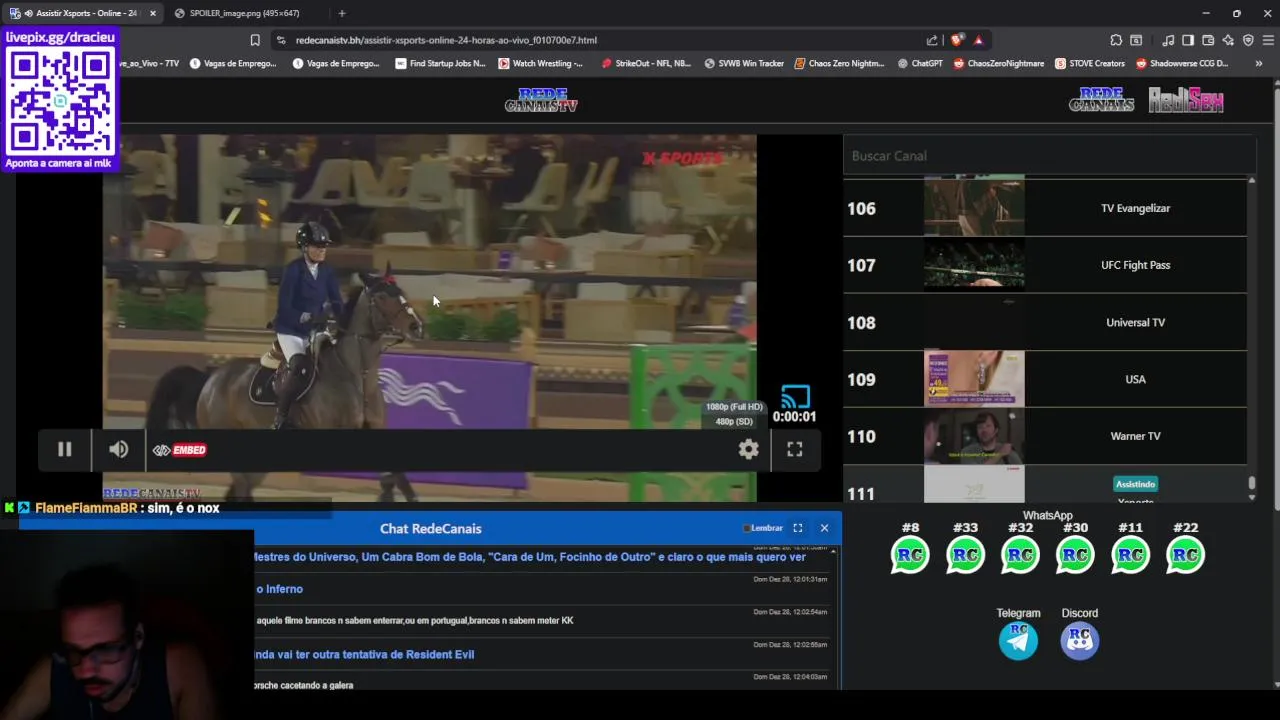Open channel 109 USA

(x=1045, y=379)
